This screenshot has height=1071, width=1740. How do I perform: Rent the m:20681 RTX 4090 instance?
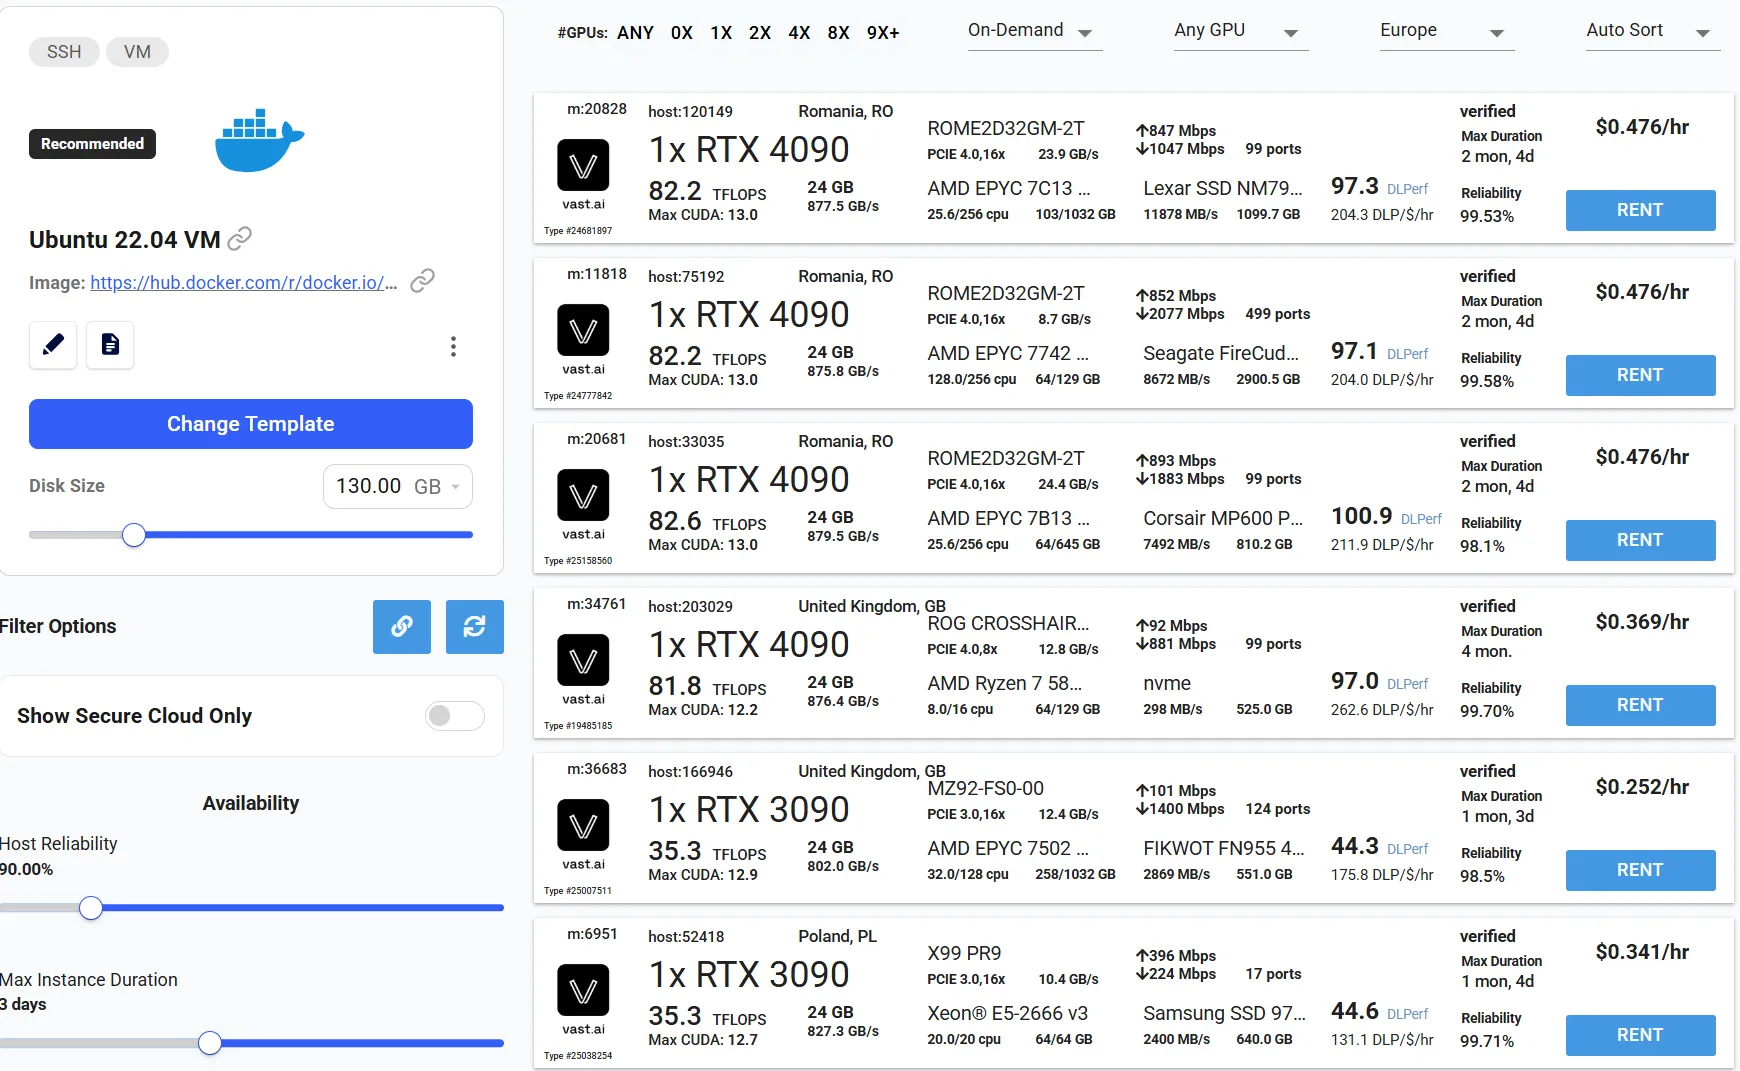pyautogui.click(x=1640, y=540)
